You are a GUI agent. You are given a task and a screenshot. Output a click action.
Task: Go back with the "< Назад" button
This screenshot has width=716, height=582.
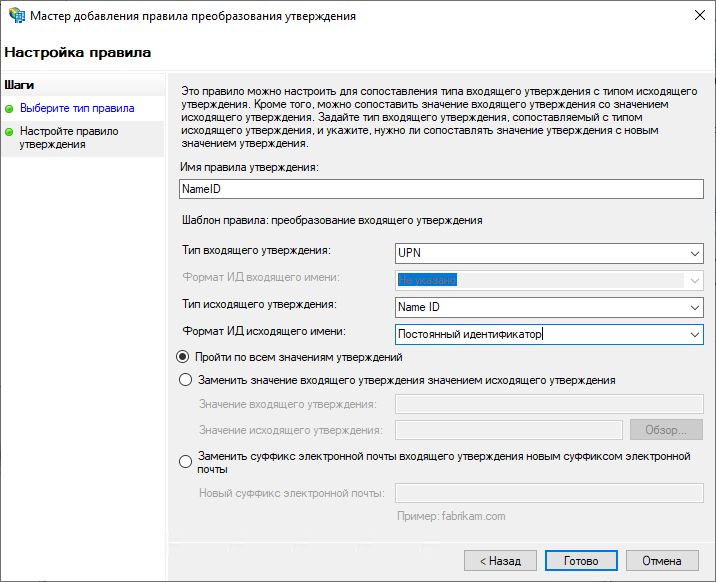pyautogui.click(x=500, y=561)
